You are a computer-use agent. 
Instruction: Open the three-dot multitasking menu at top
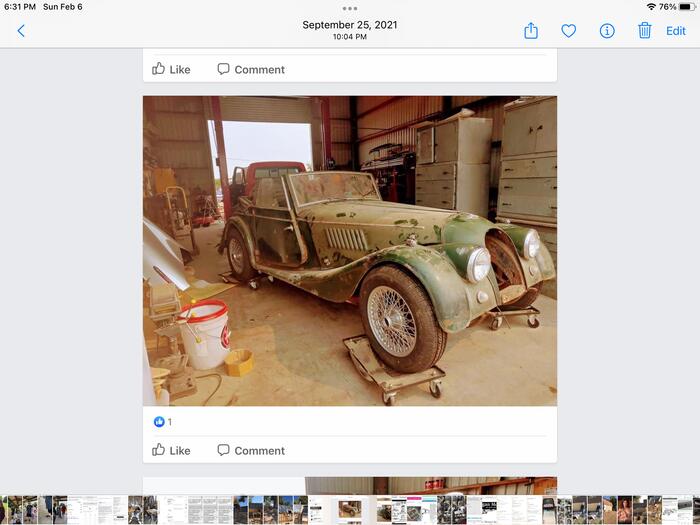click(350, 8)
